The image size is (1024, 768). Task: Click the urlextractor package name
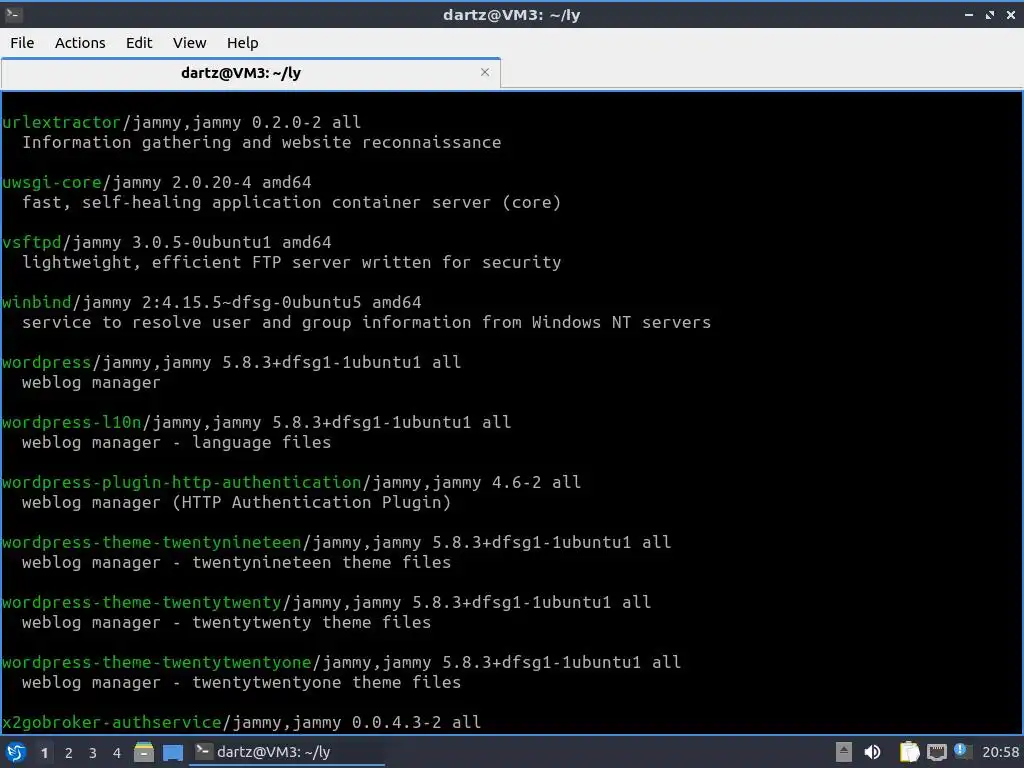point(61,122)
